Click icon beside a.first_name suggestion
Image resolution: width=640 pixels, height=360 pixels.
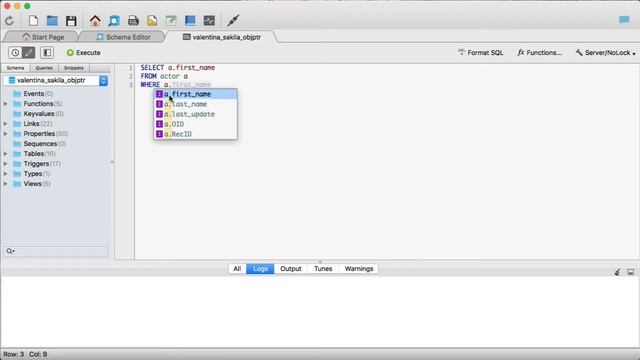(160, 94)
